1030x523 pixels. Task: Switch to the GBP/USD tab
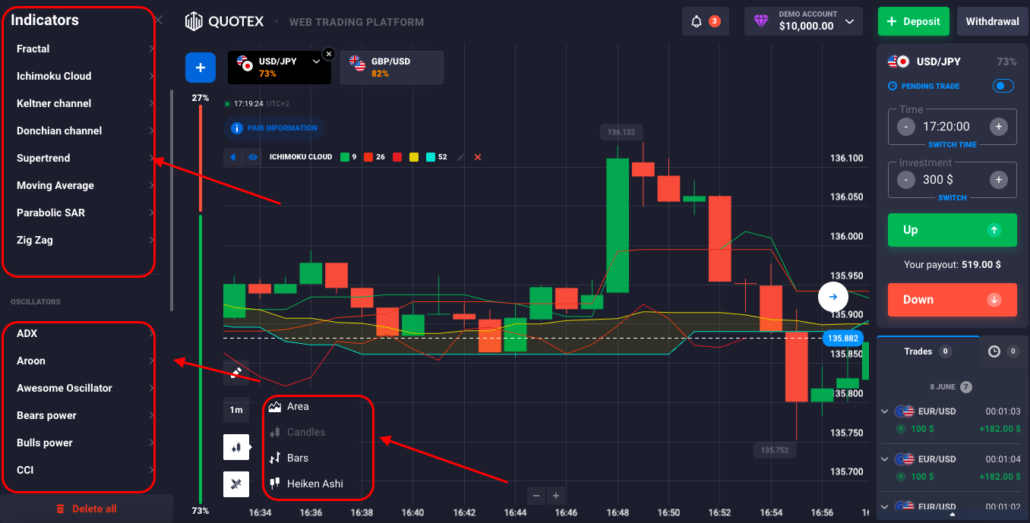pyautogui.click(x=392, y=68)
